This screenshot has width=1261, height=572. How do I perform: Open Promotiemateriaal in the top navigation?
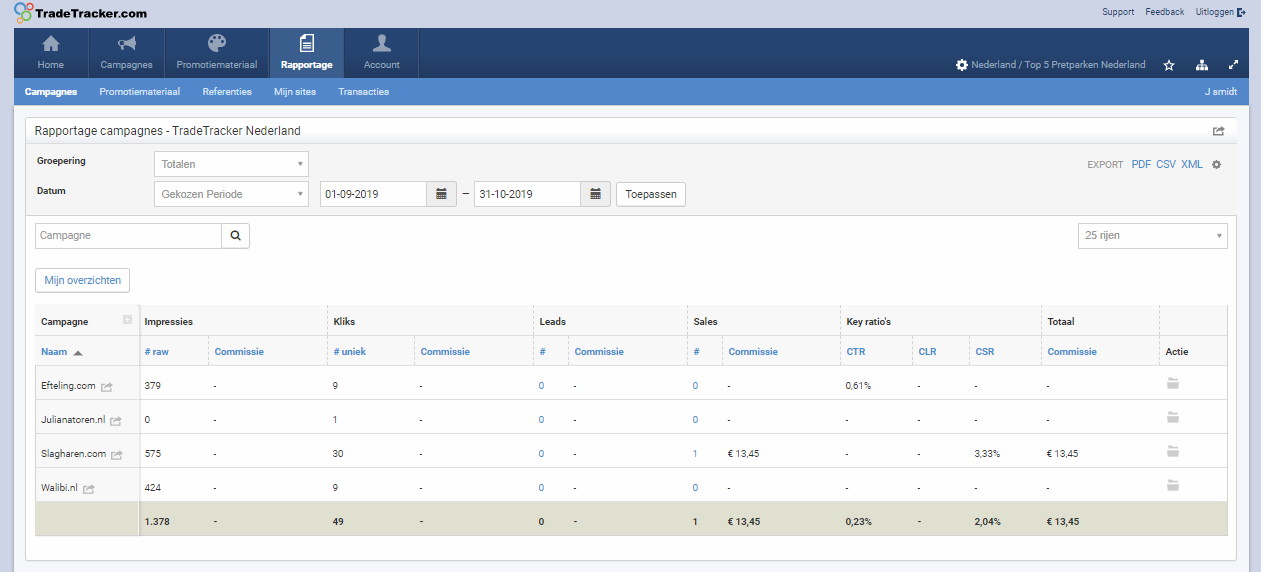click(217, 53)
